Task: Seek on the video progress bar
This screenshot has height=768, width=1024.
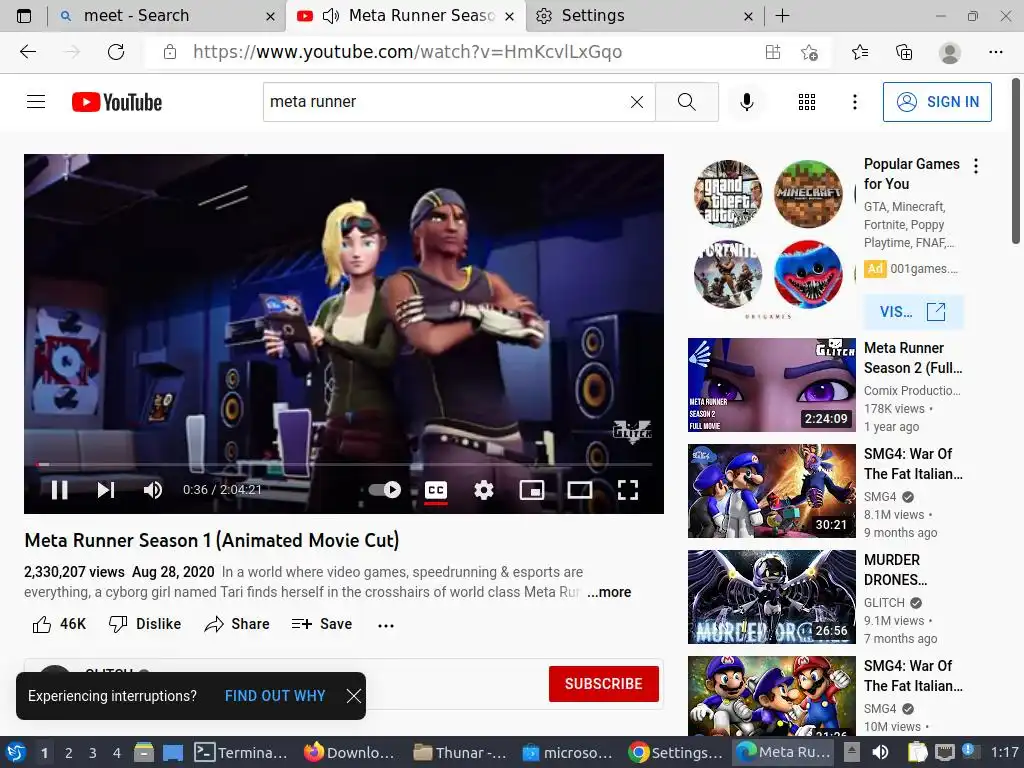Action: point(344,464)
